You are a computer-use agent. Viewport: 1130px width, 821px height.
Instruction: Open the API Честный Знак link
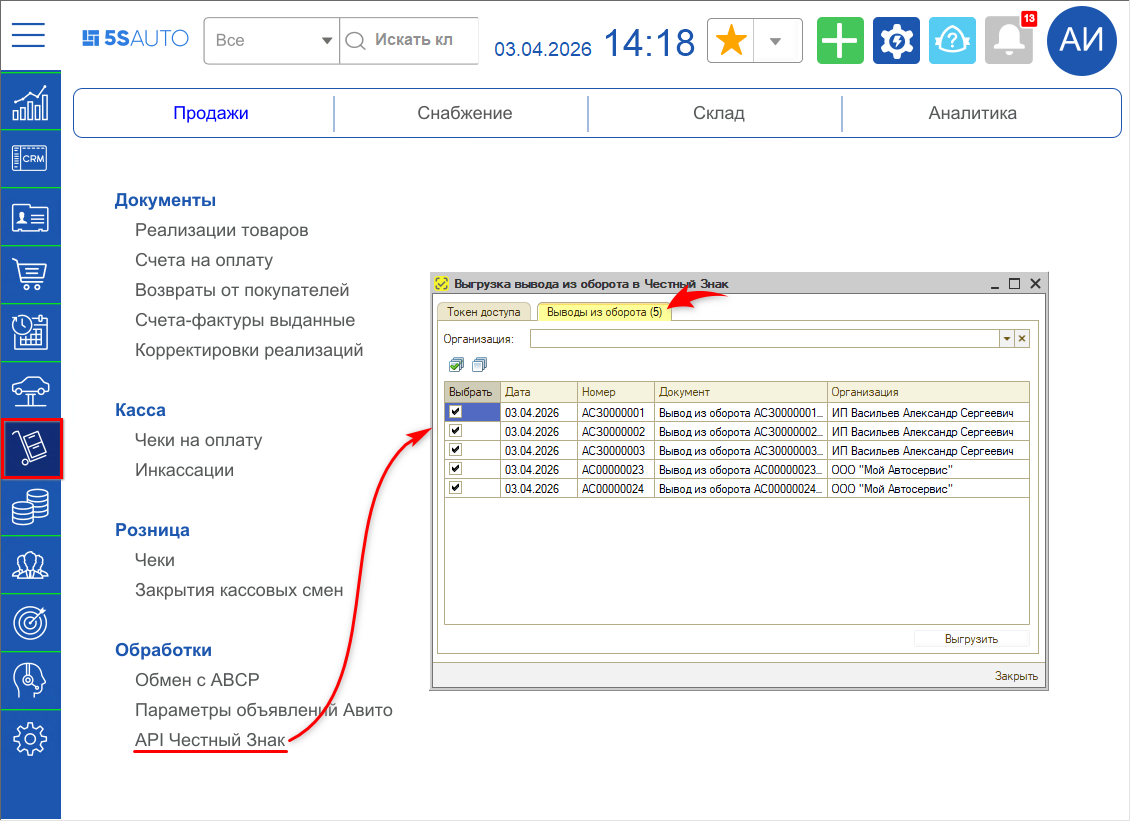tap(210, 740)
